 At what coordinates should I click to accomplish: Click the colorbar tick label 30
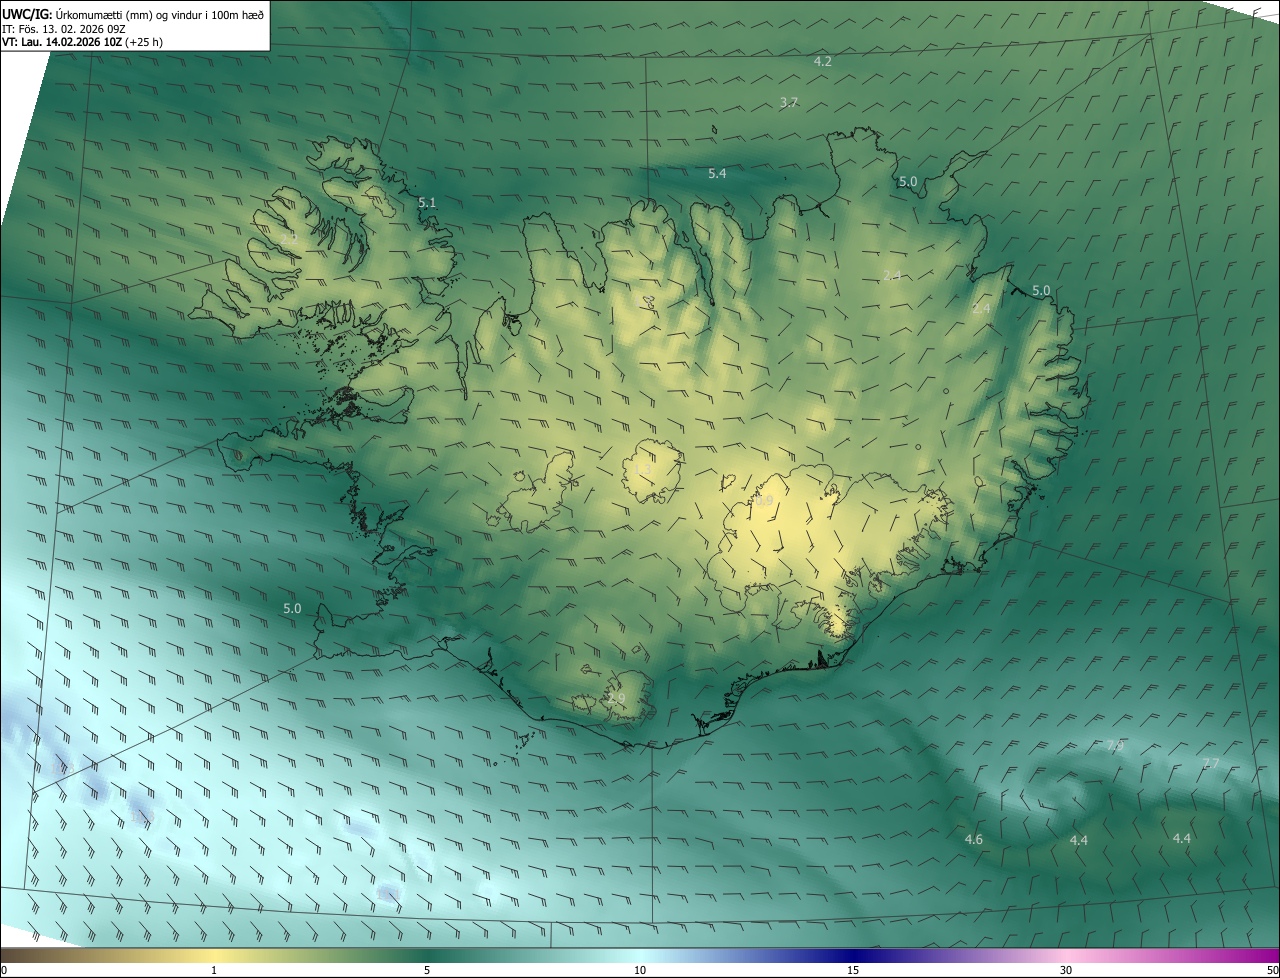[x=1066, y=971]
